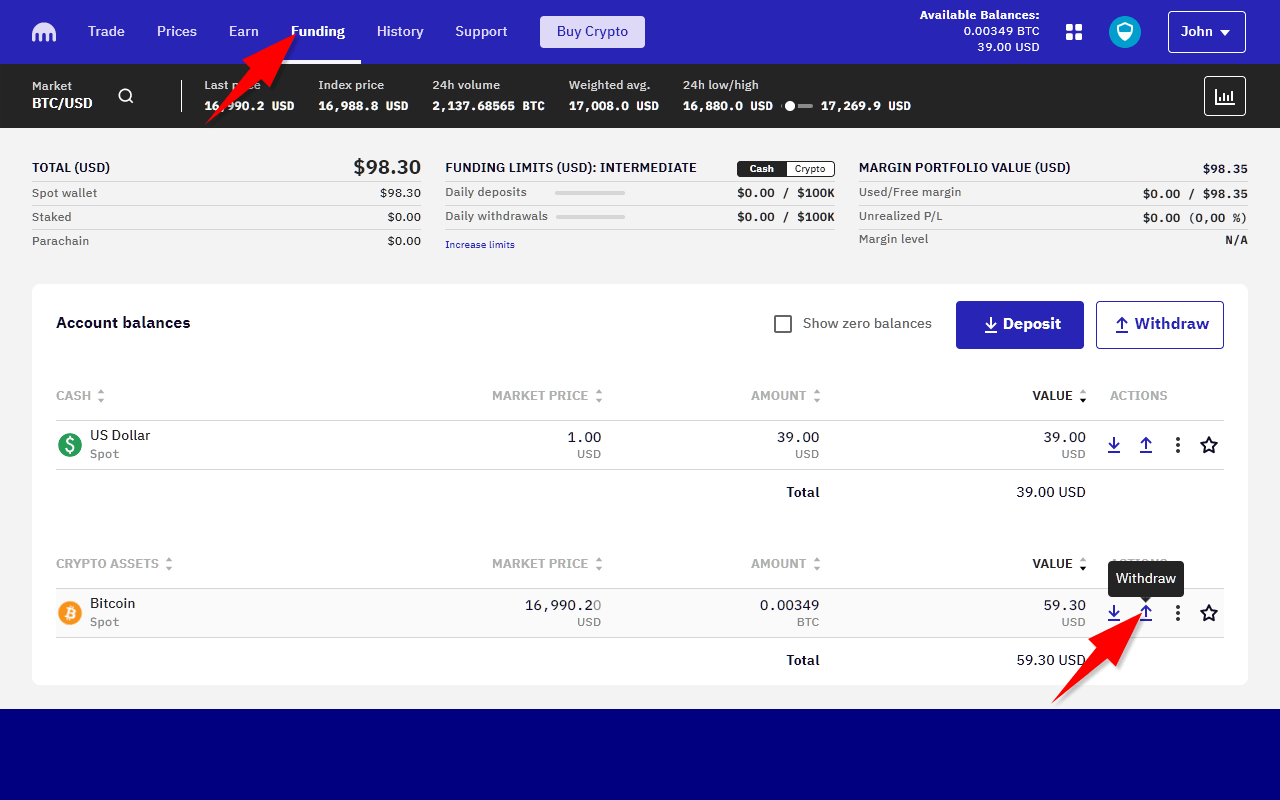Image resolution: width=1280 pixels, height=800 pixels.
Task: Go to the History tab
Action: (400, 32)
